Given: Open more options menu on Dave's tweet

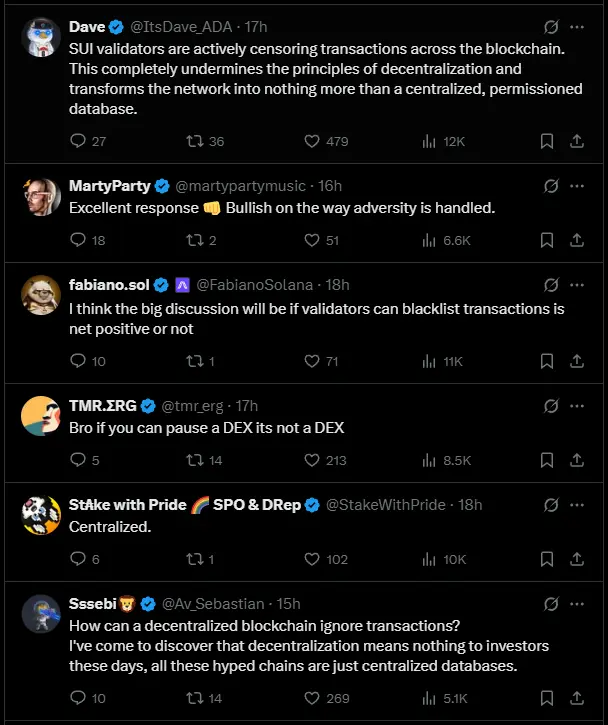Looking at the screenshot, I should click(x=577, y=27).
